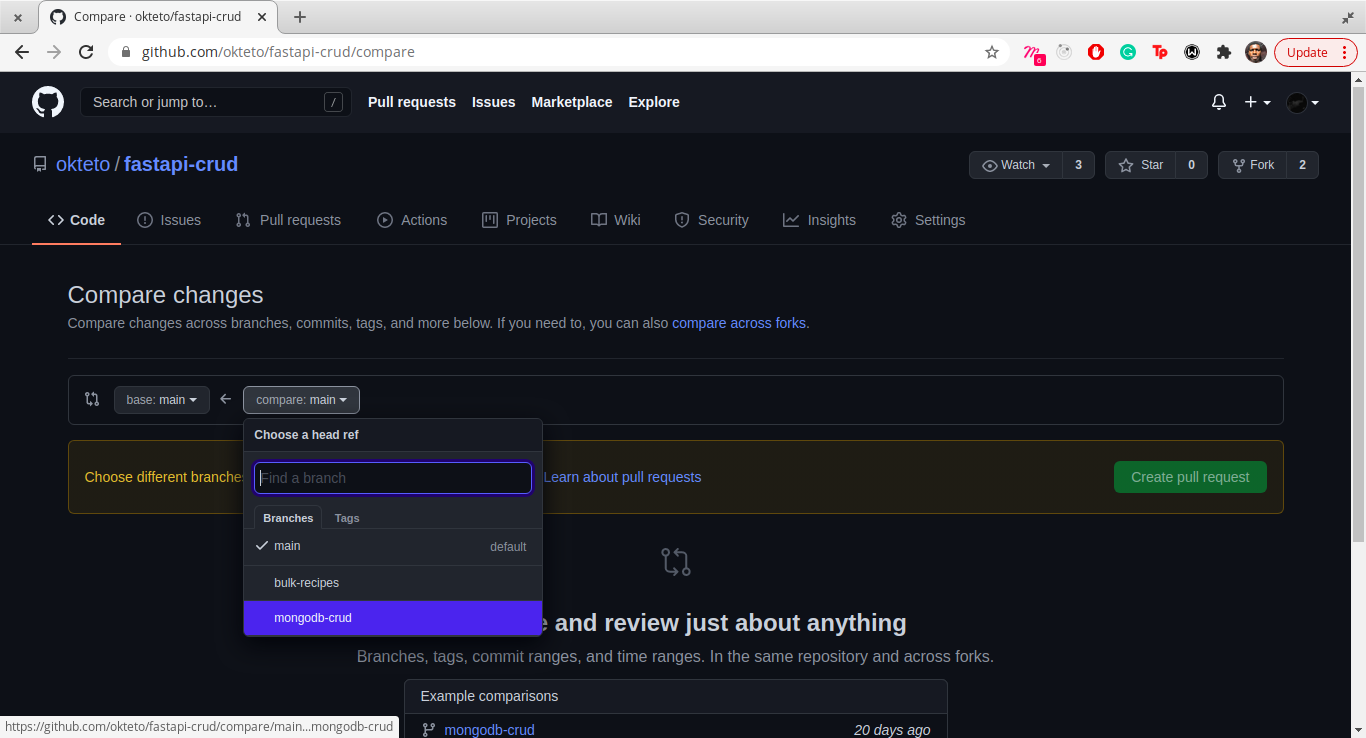
Task: Open the base: main dropdown
Action: click(162, 400)
